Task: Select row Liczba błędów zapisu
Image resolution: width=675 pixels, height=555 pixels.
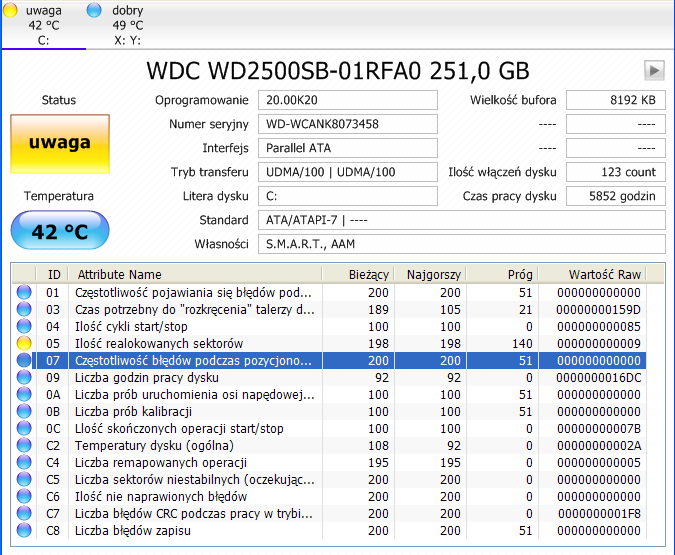Action: 329,530
